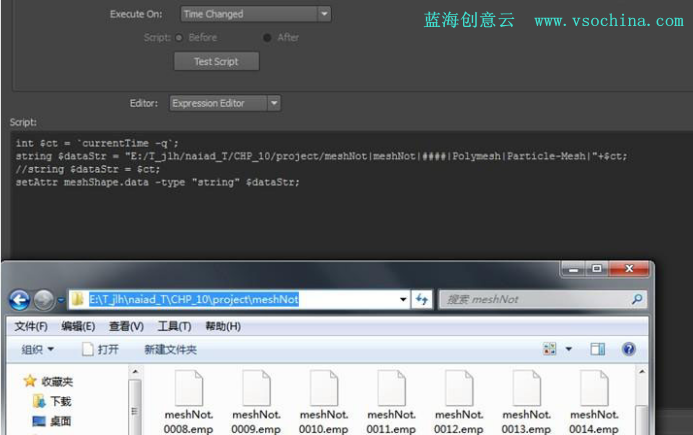This screenshot has width=693, height=435.
Task: Open the Execute On dropdown
Action: coord(255,14)
